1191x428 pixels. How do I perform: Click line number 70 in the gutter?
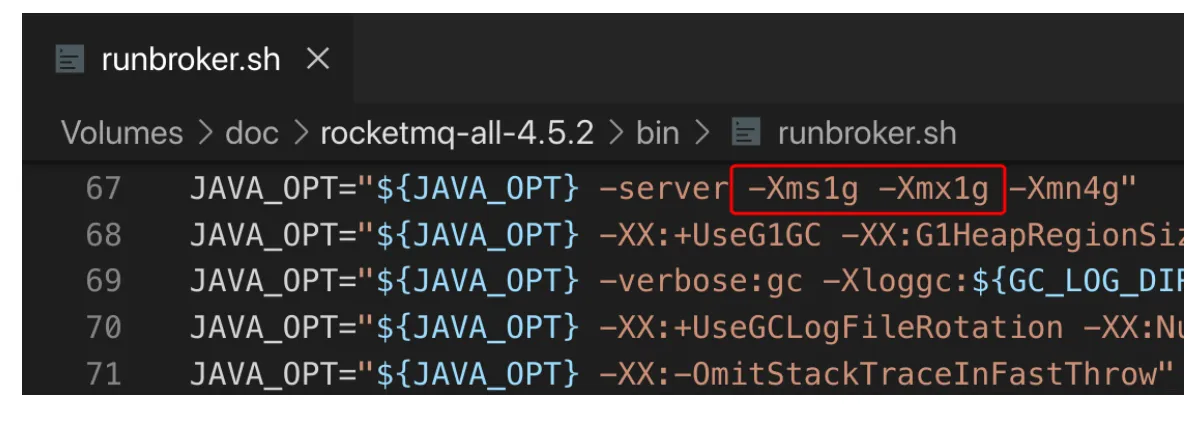tap(103, 327)
